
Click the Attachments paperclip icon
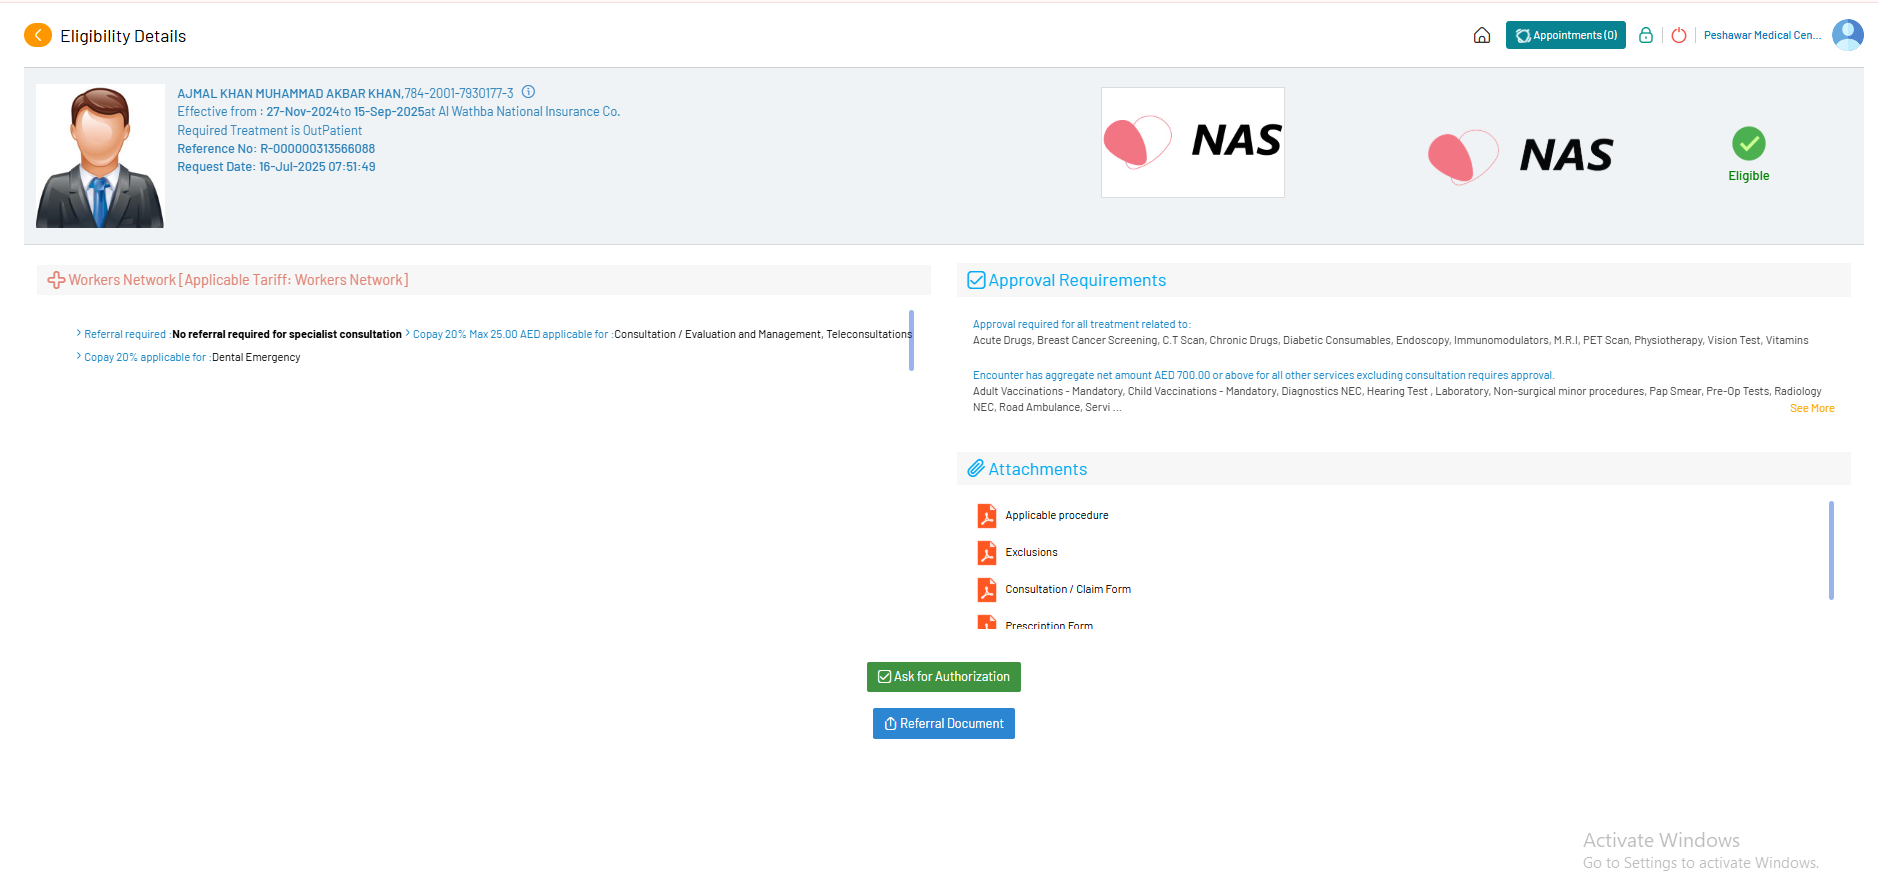tap(976, 469)
